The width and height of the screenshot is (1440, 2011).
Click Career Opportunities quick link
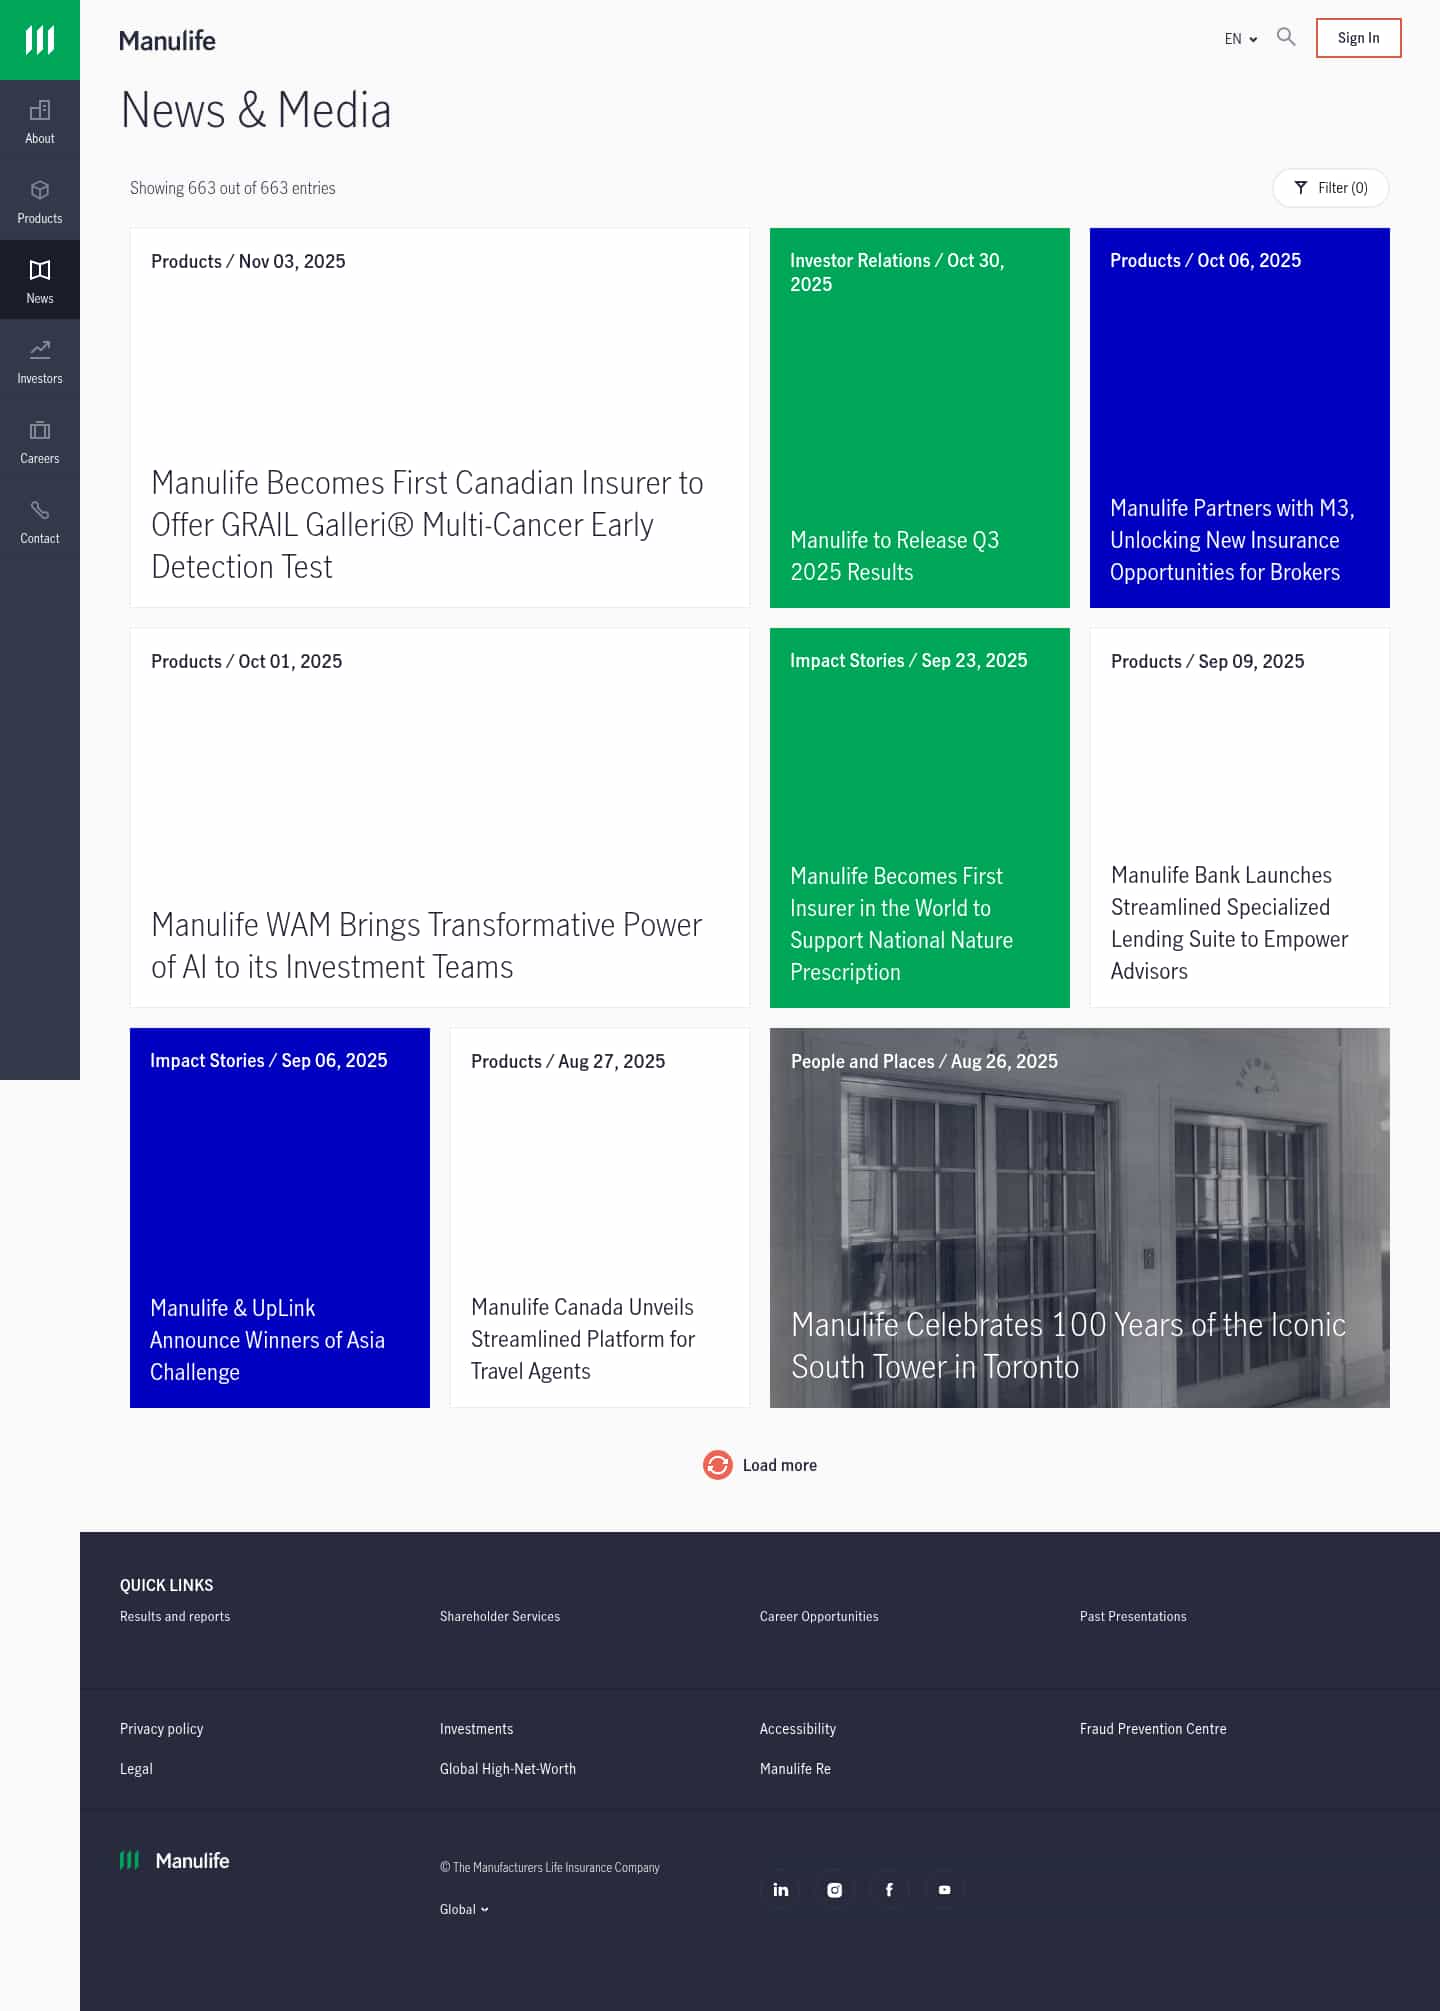point(819,1616)
